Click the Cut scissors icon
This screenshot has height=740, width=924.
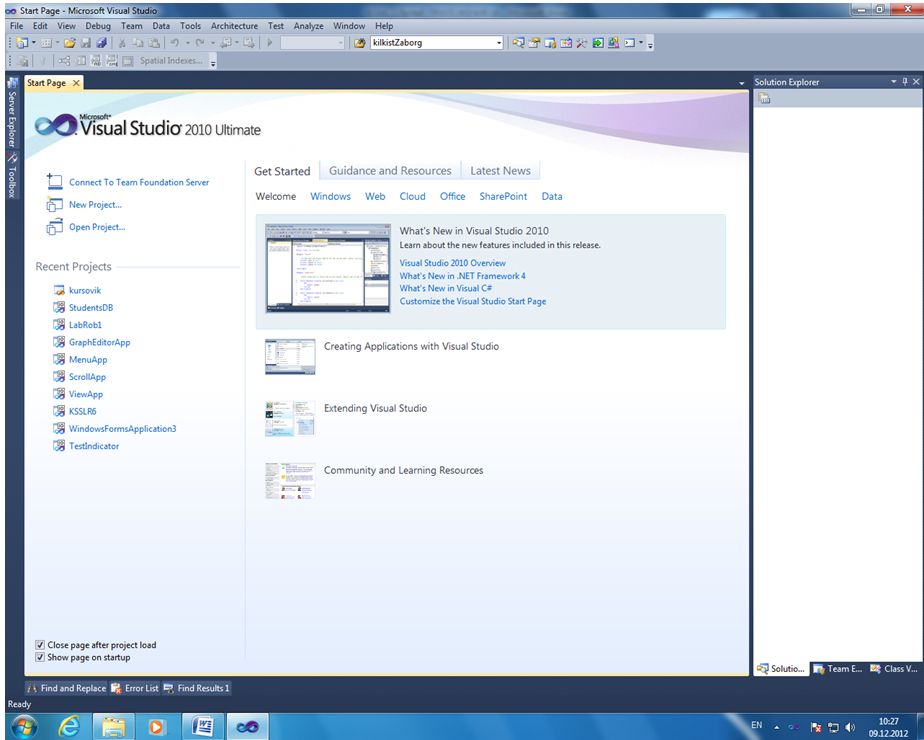(122, 42)
